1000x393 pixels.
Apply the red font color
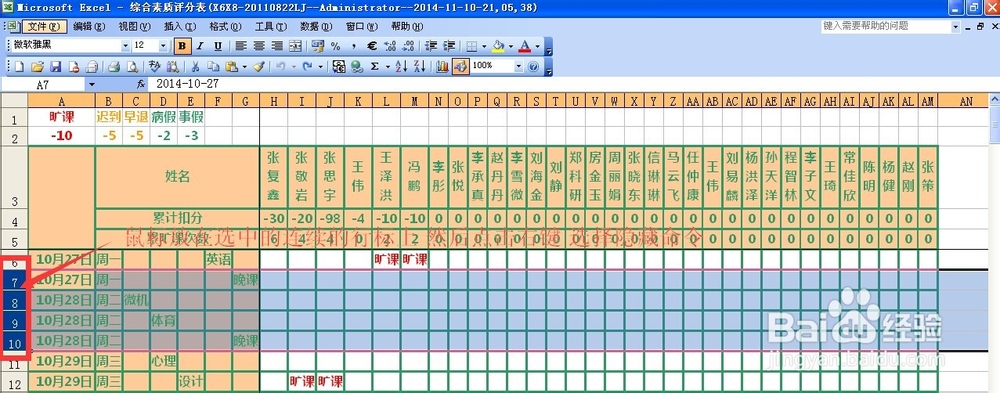coord(525,46)
